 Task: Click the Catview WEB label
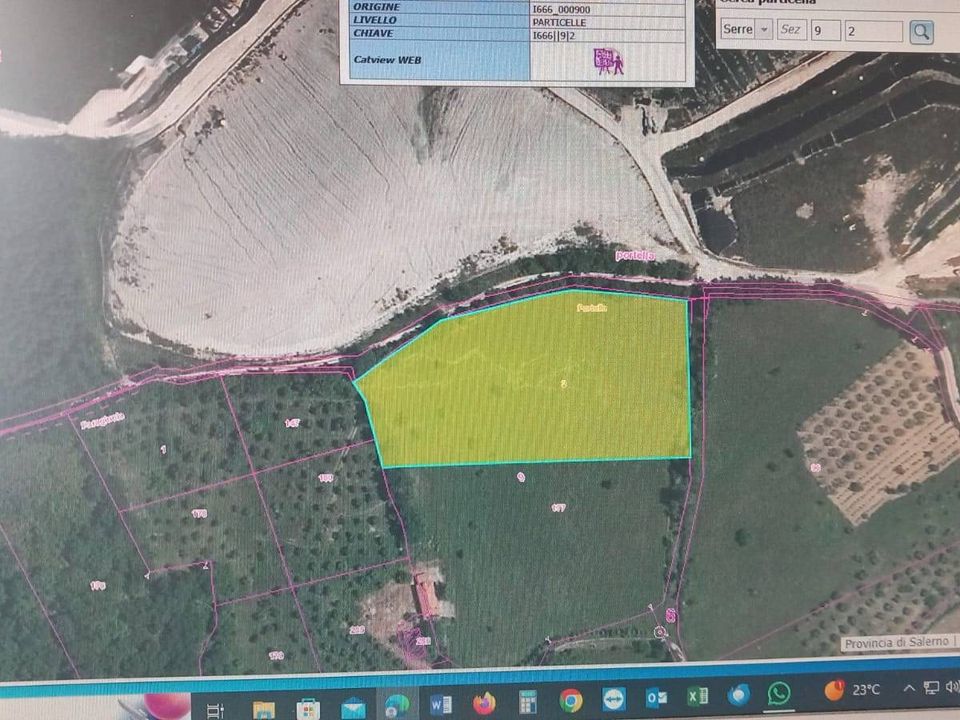click(387, 60)
